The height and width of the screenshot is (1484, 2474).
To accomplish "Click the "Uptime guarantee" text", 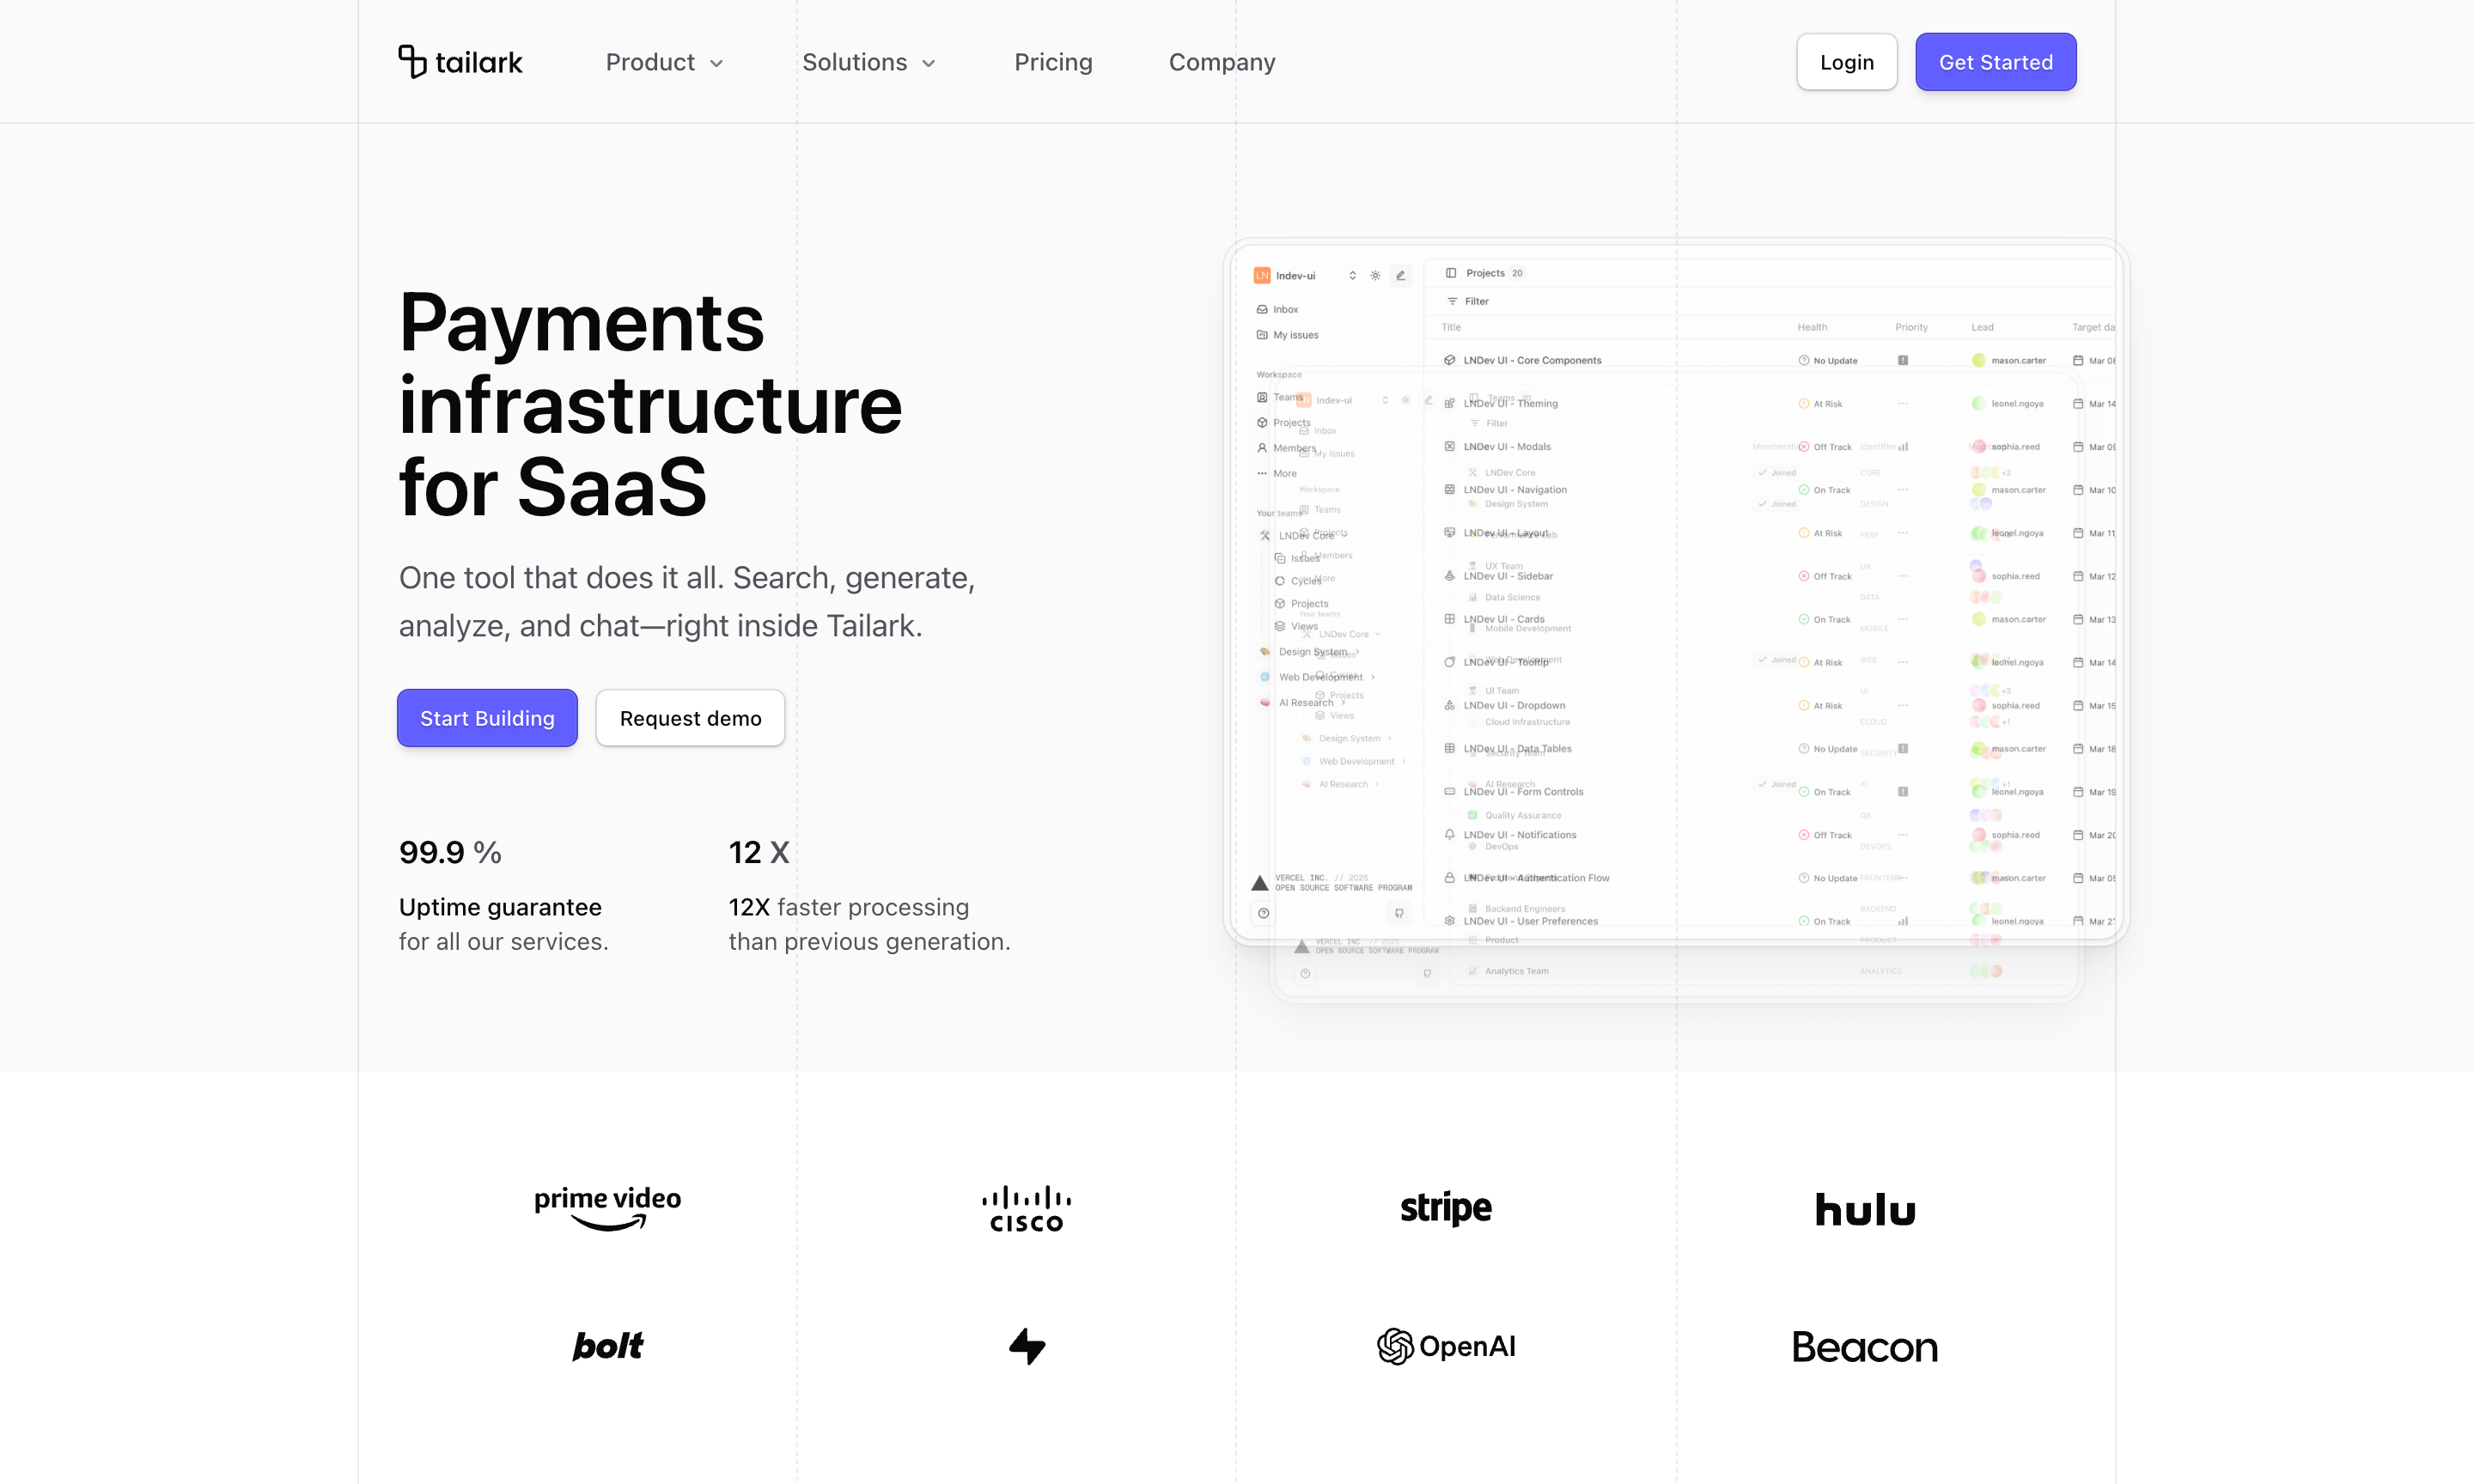I will coord(500,907).
